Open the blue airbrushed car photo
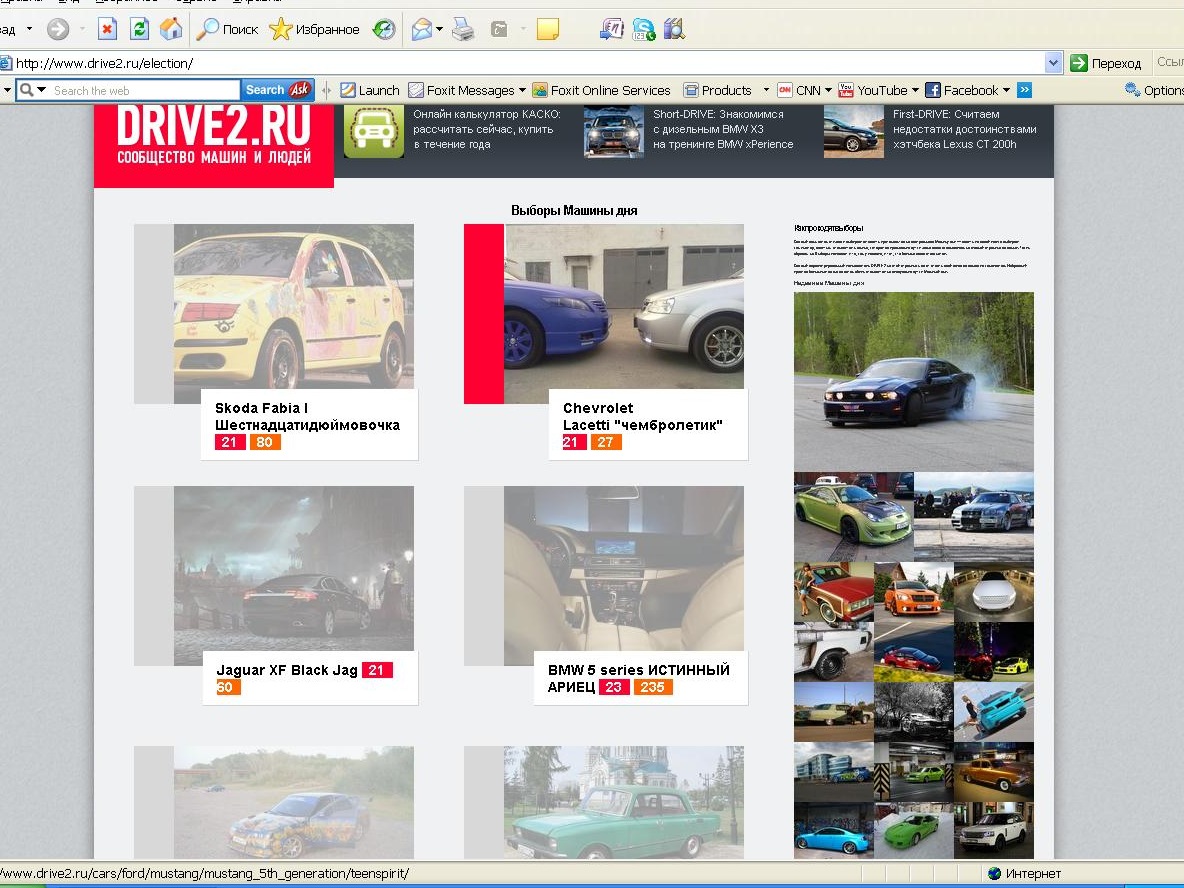The image size is (1184, 888). tap(294, 802)
